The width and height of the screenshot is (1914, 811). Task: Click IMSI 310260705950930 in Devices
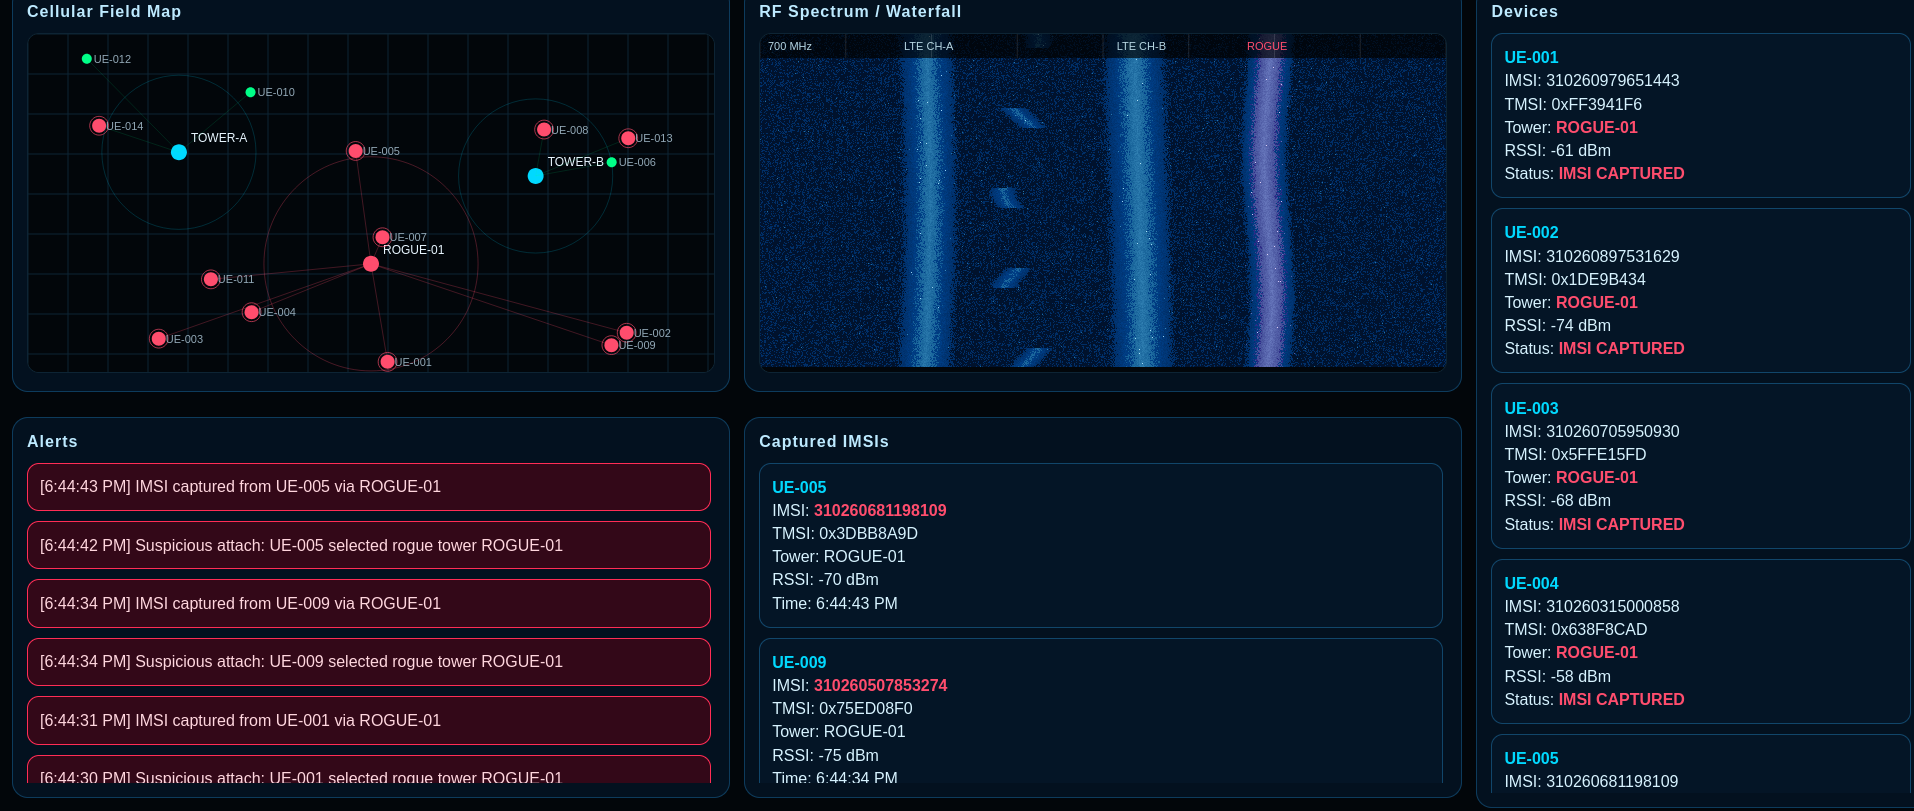[x=1592, y=431]
